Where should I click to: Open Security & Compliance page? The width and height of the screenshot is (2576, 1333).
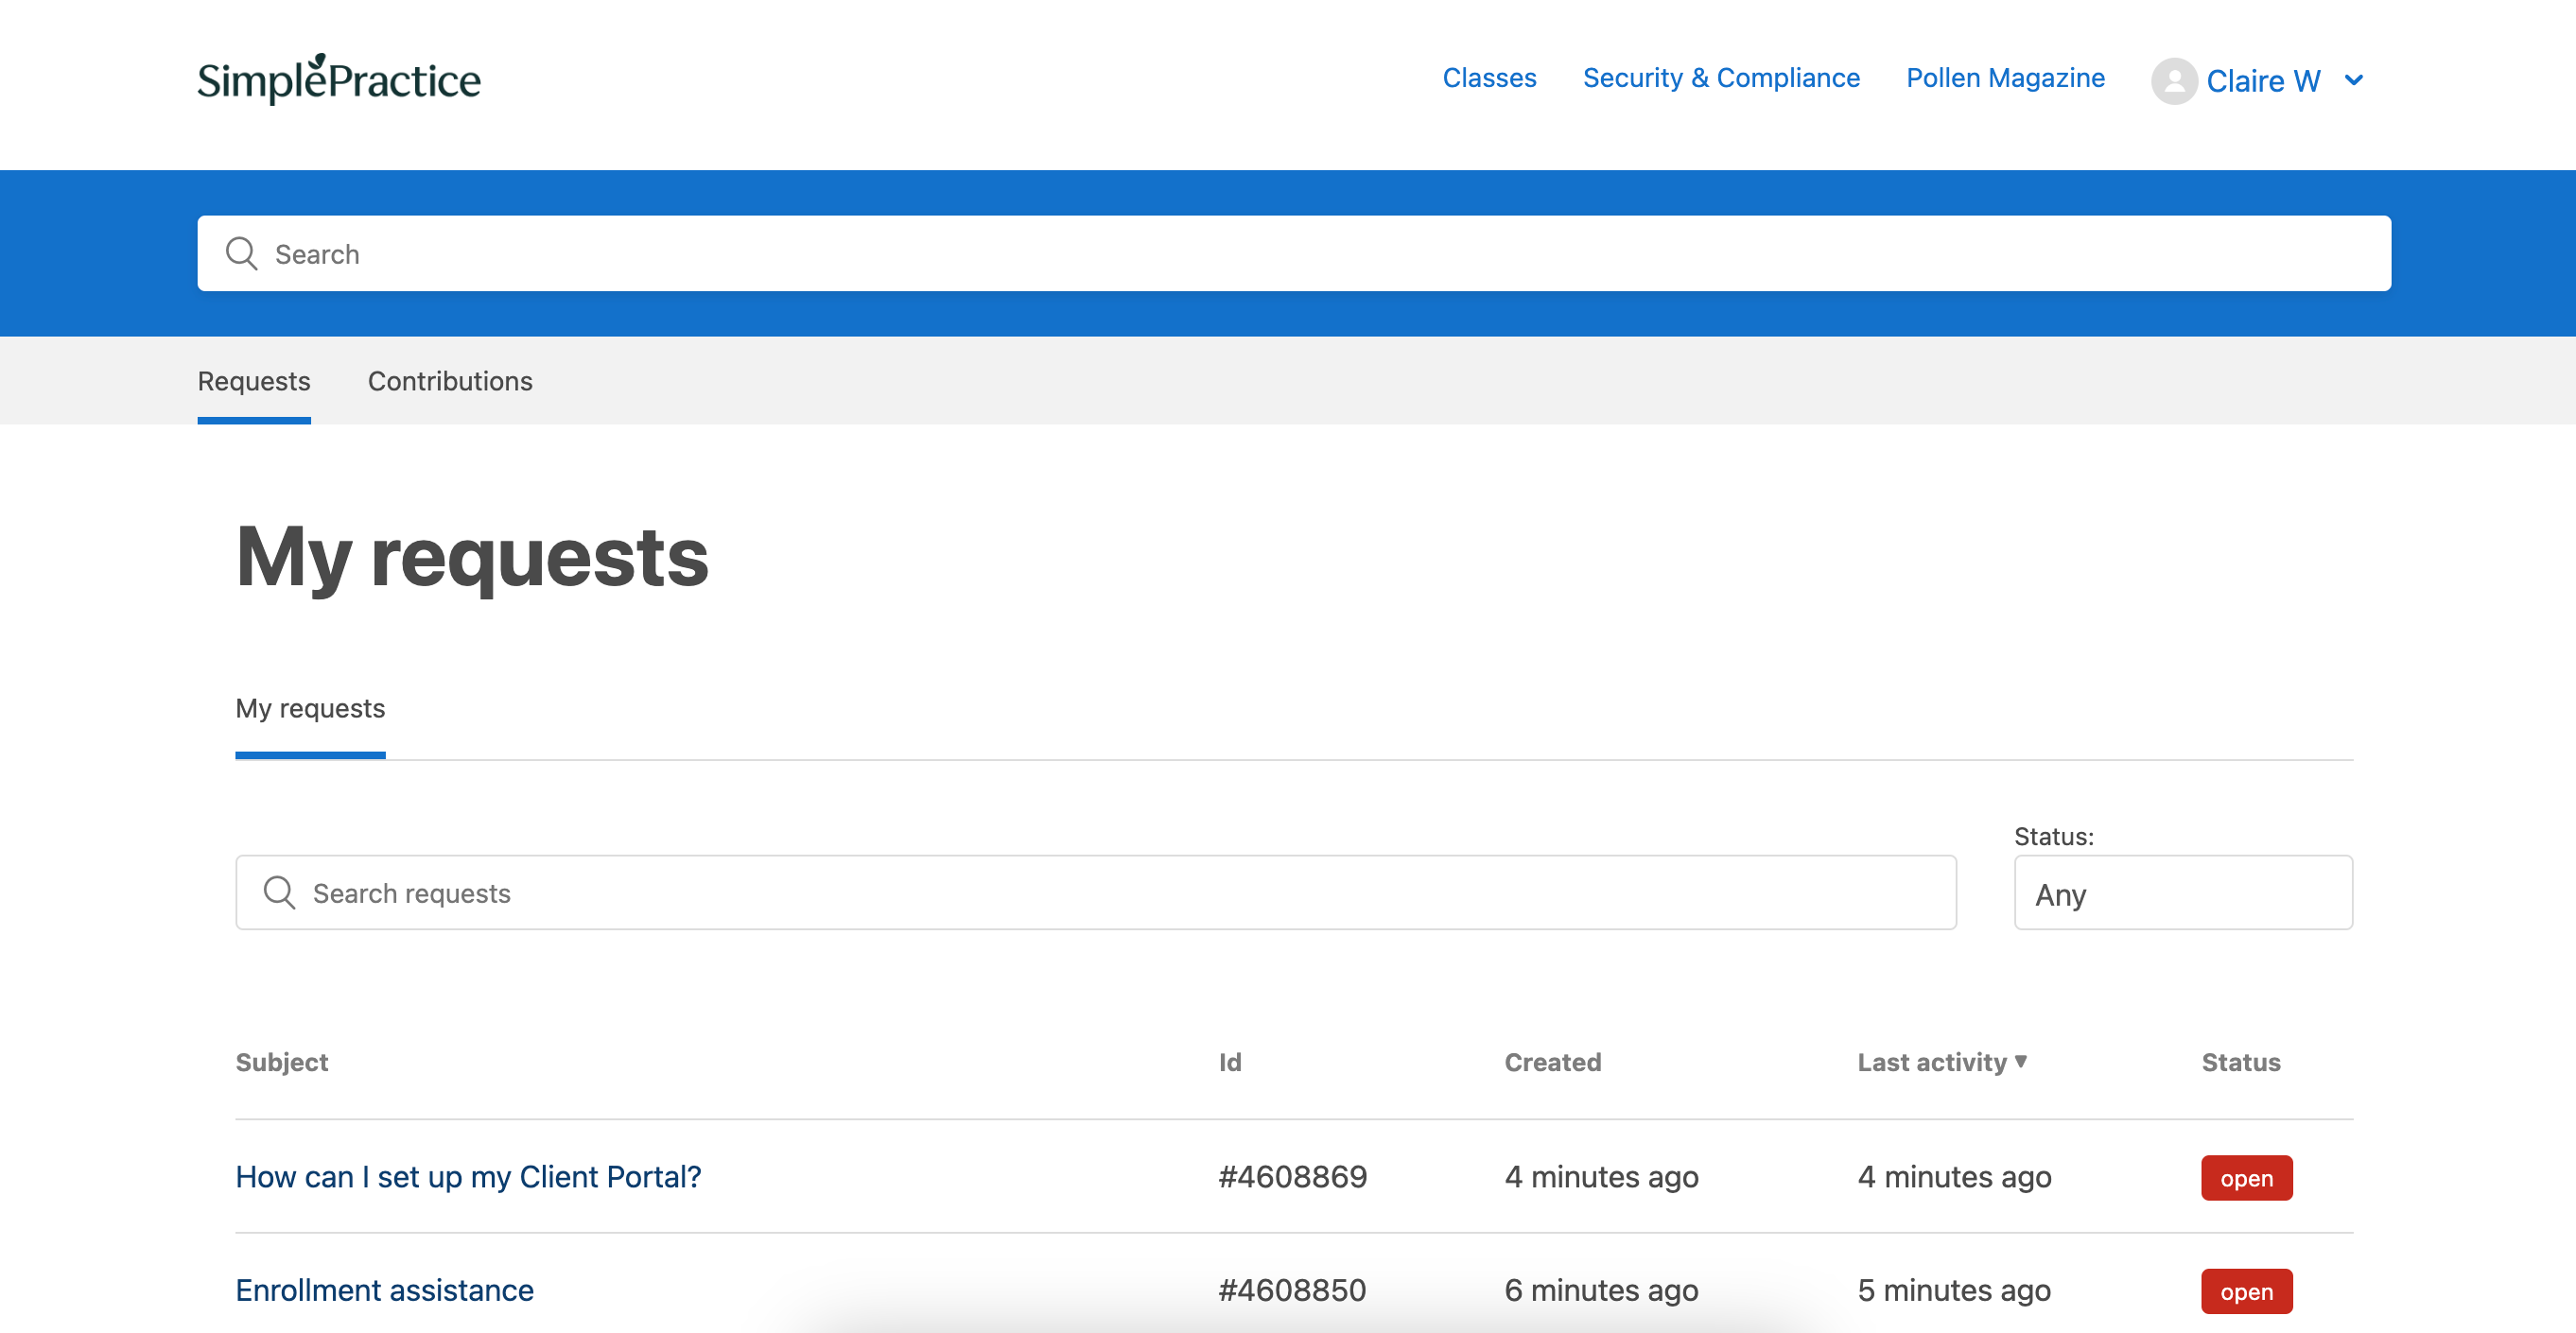(1721, 78)
